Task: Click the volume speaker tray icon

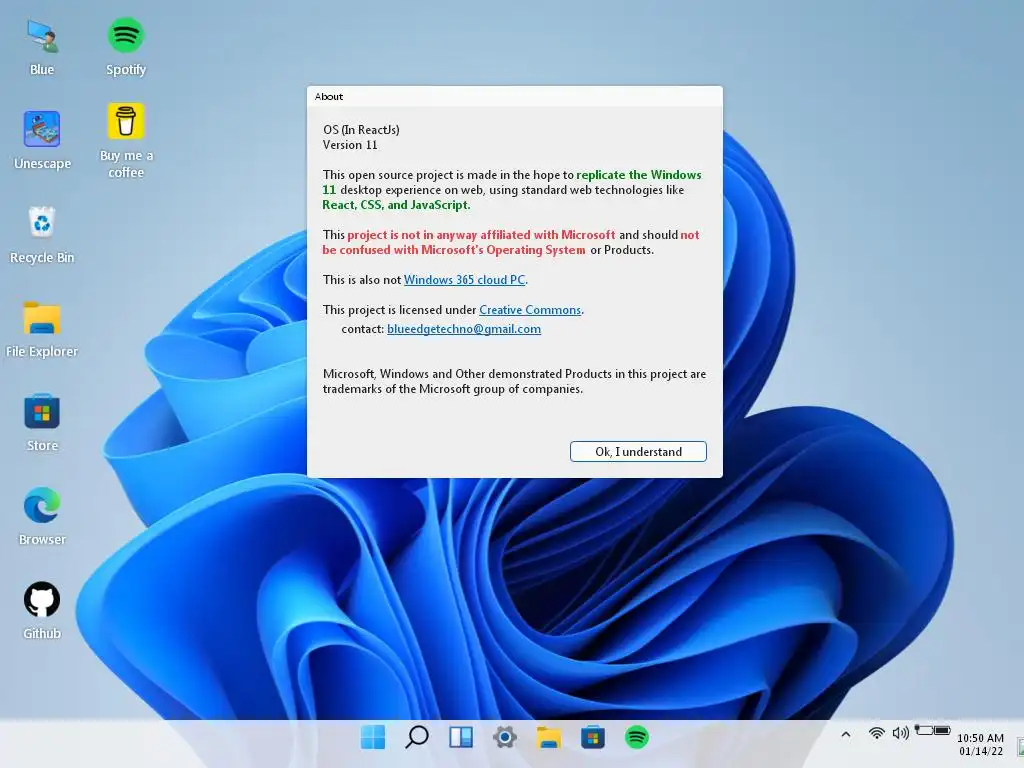Action: [x=901, y=733]
